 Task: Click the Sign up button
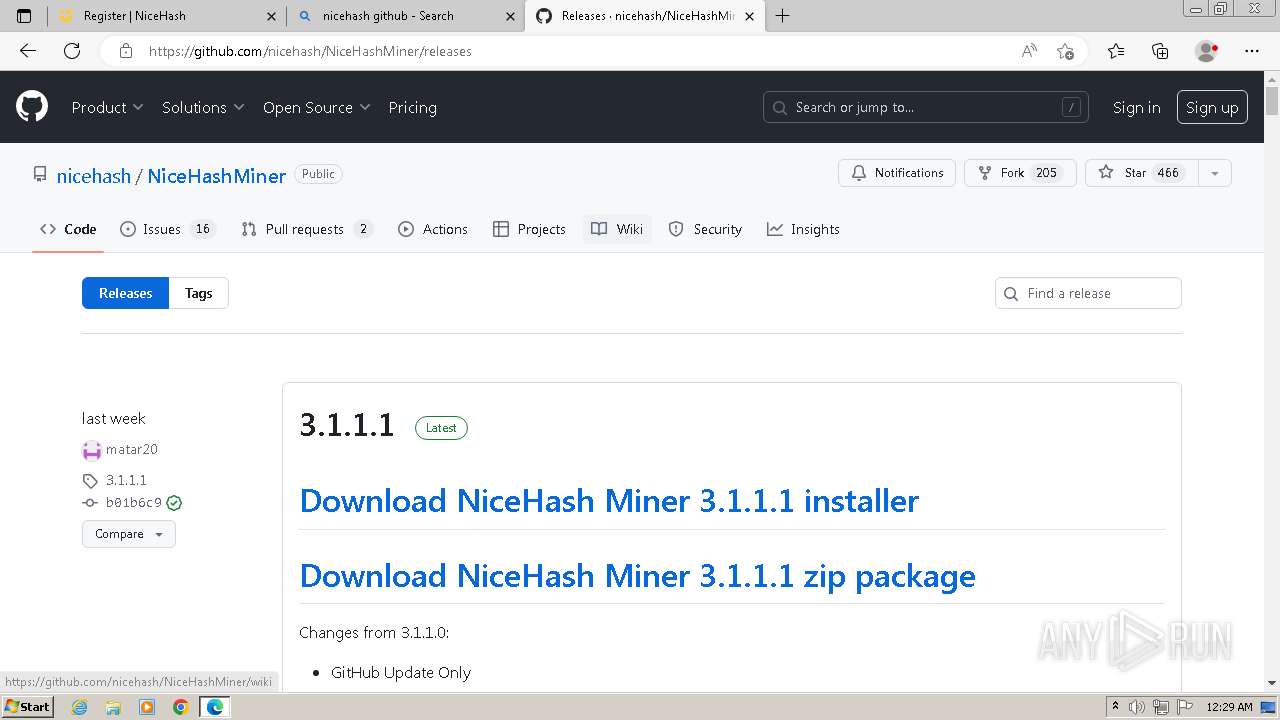[1212, 107]
